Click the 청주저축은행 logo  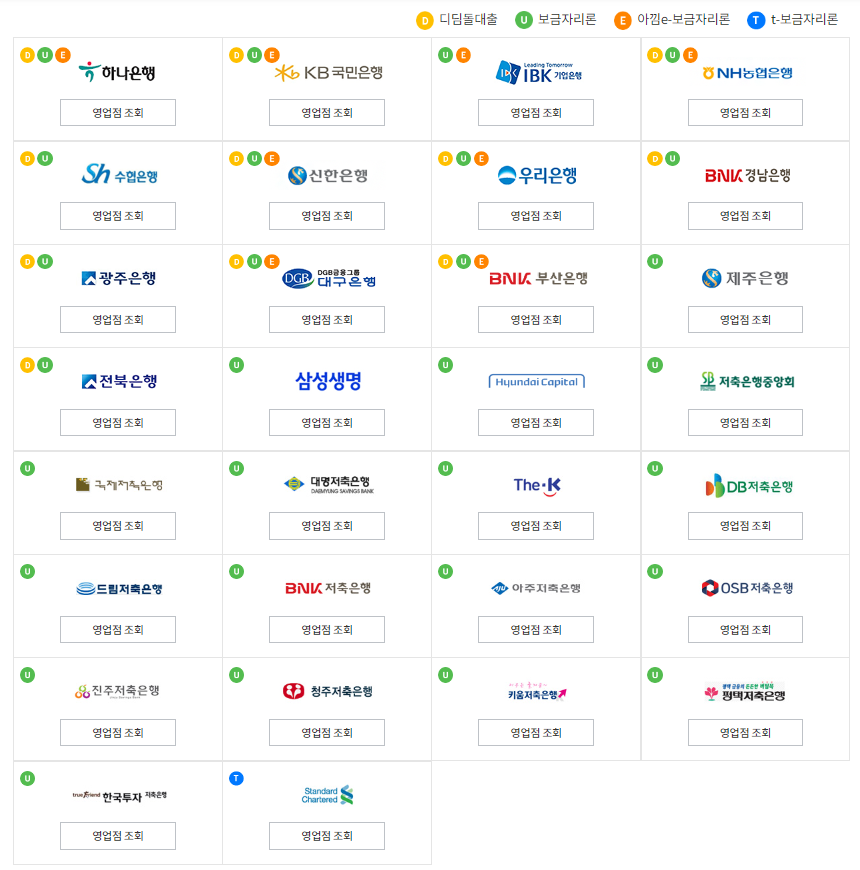pyautogui.click(x=327, y=691)
